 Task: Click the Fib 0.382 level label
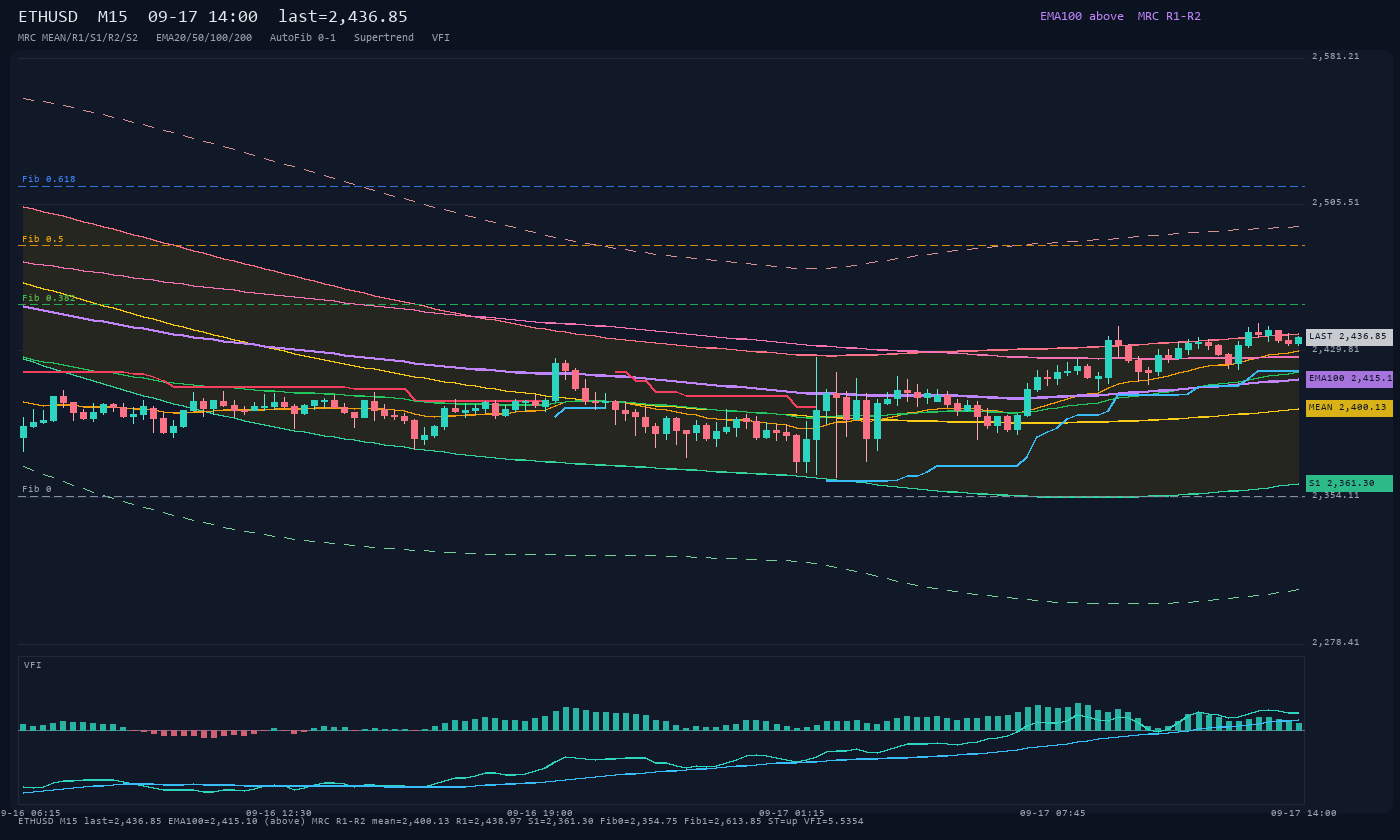[x=49, y=298]
